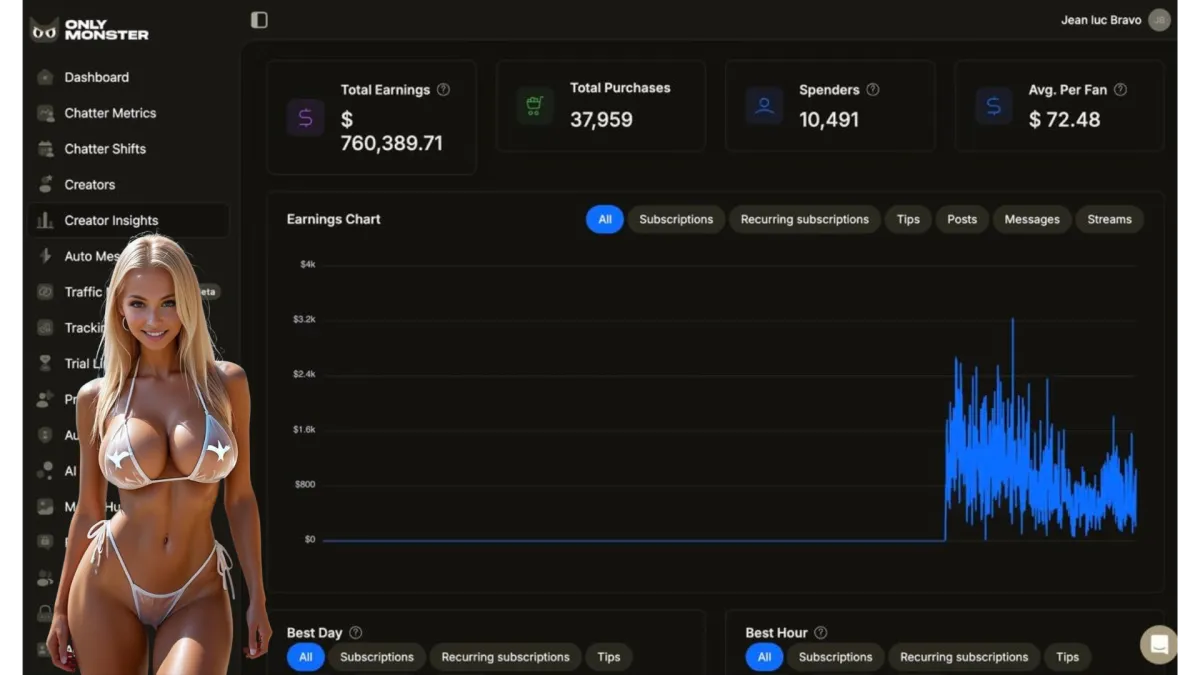Select Tips filter under Best Hour
The height and width of the screenshot is (675, 1200).
click(1068, 657)
